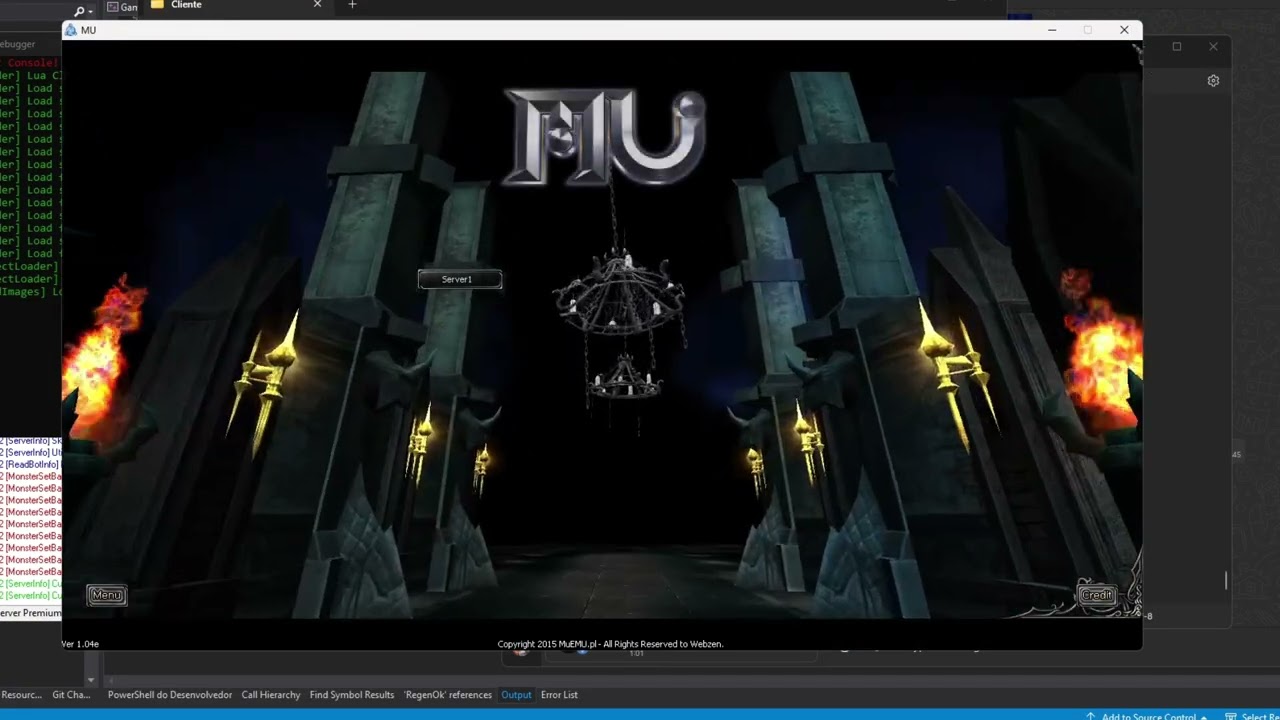Open the 'RegenOk' references tab

(448, 695)
